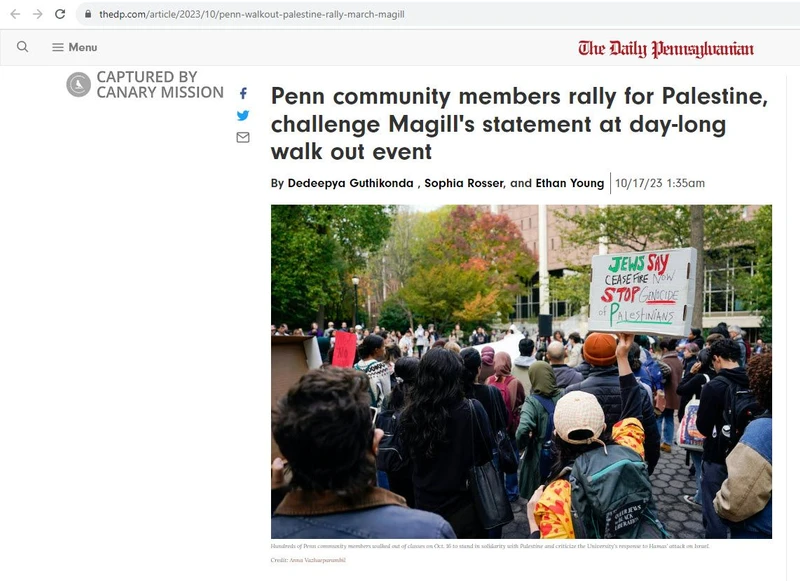The width and height of the screenshot is (800, 581).
Task: Open author Sophia Rosser's page
Action: click(x=464, y=183)
